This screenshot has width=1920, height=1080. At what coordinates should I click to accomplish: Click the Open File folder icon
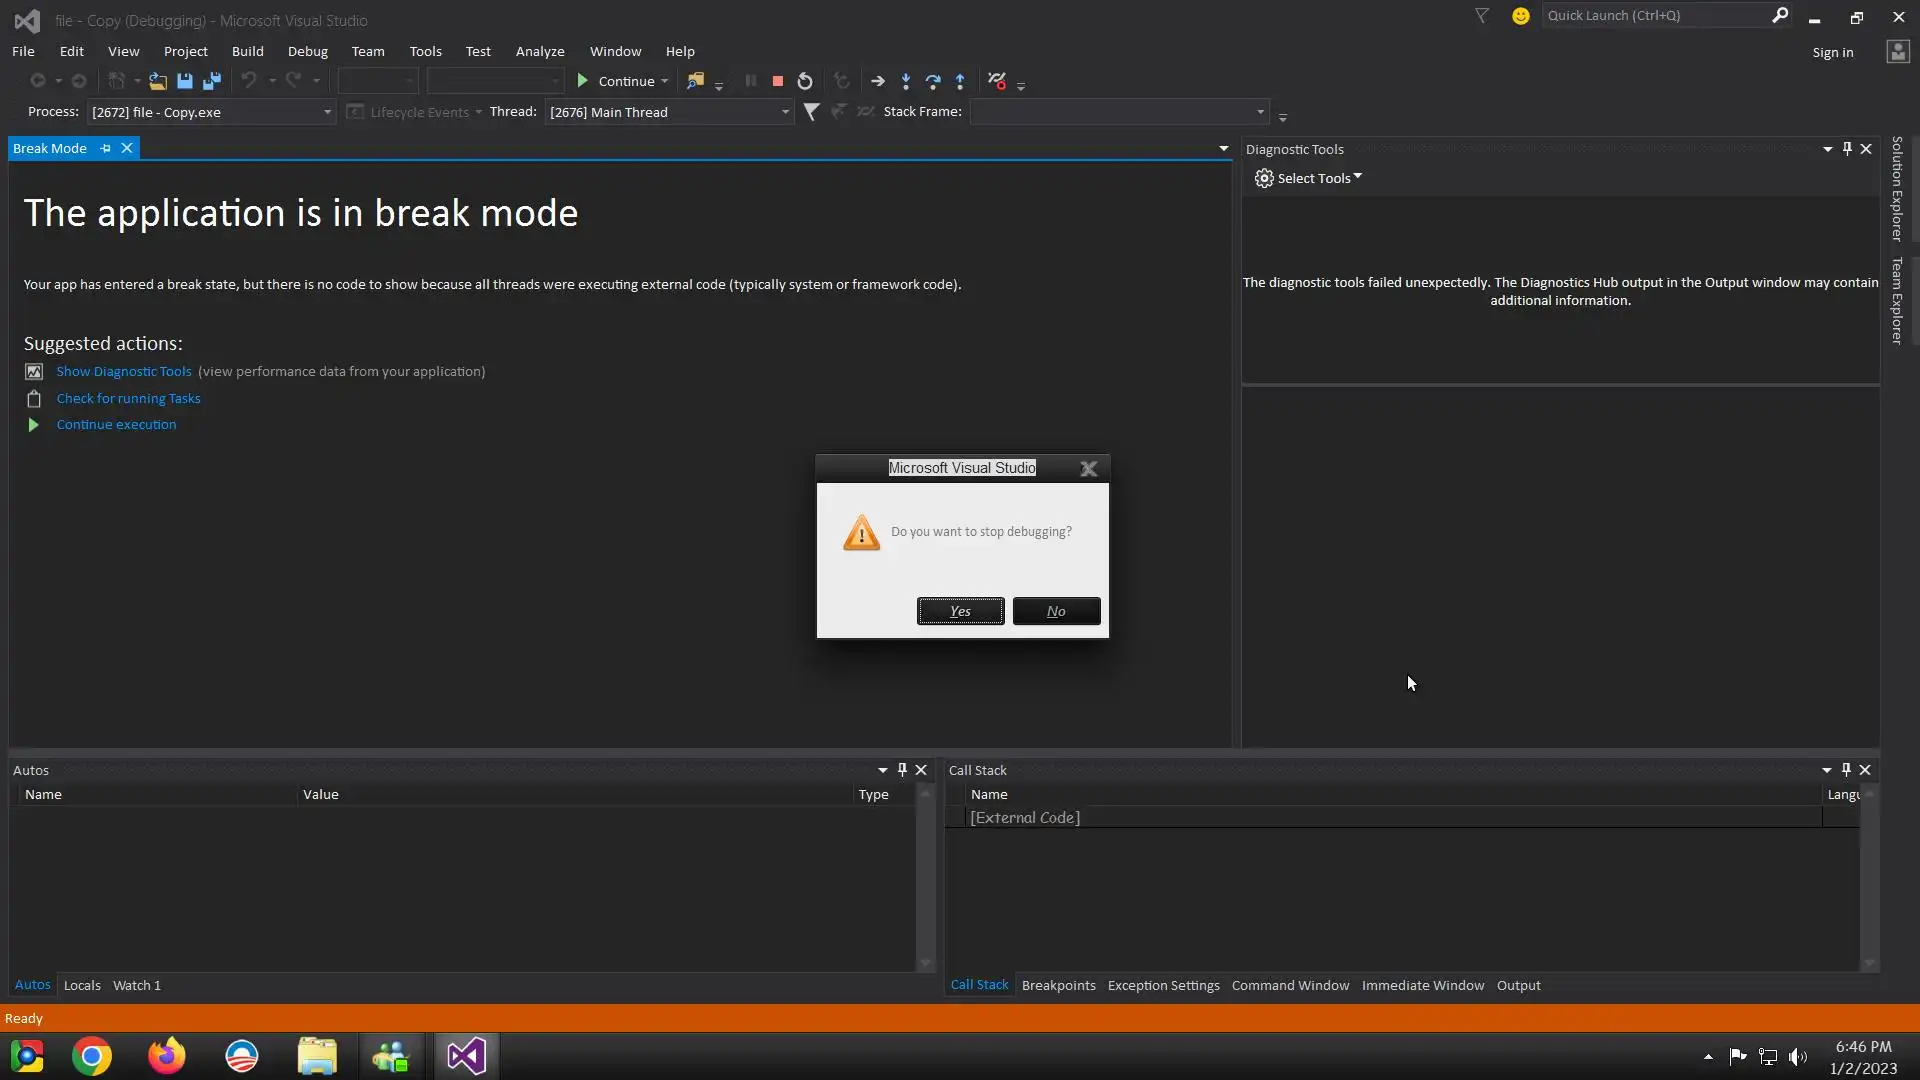[157, 81]
